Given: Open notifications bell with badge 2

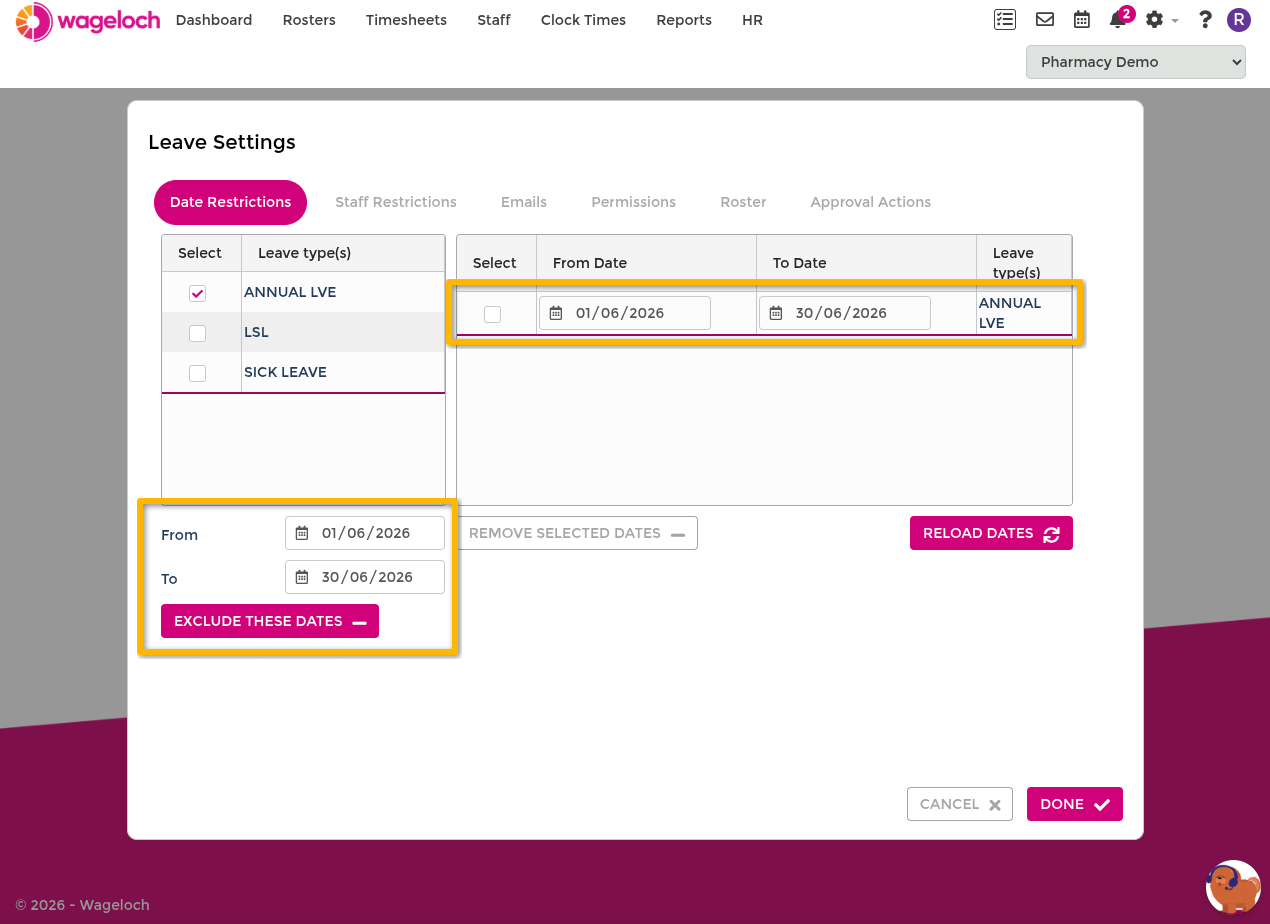Looking at the screenshot, I should [x=1120, y=18].
